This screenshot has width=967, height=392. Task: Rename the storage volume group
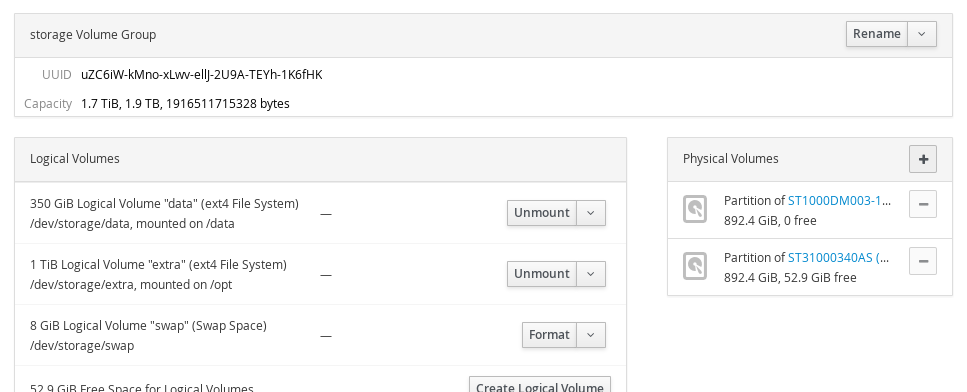pos(876,34)
